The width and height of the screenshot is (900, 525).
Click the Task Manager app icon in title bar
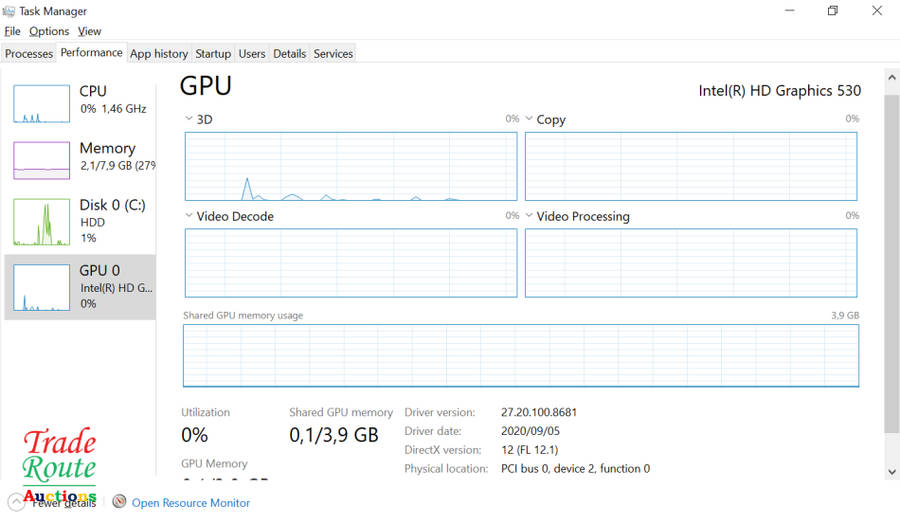click(10, 10)
